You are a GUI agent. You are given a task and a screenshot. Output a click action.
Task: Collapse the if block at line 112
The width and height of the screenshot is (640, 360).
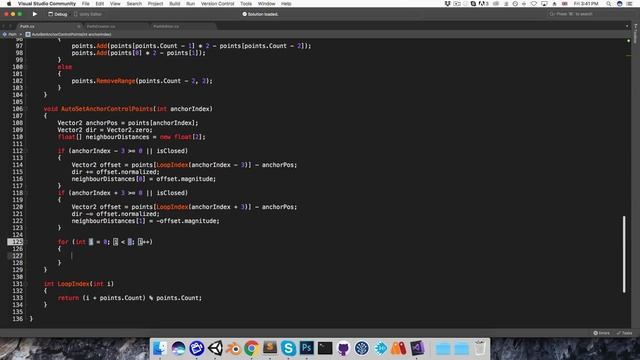pos(27,151)
